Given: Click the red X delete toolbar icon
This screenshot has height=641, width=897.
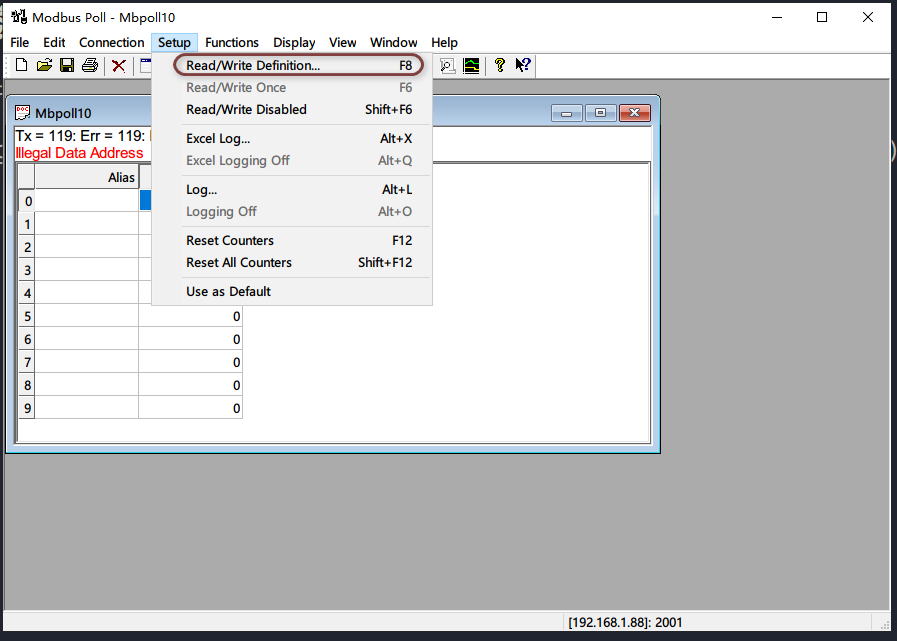Looking at the screenshot, I should click(118, 66).
